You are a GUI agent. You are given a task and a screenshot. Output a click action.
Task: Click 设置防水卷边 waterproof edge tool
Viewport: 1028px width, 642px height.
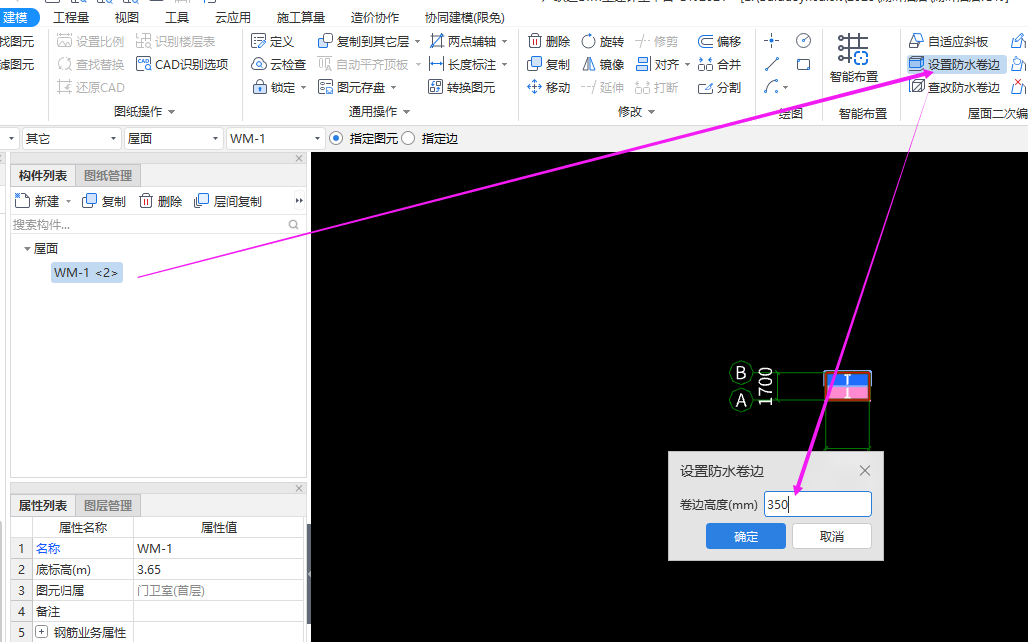(954, 64)
